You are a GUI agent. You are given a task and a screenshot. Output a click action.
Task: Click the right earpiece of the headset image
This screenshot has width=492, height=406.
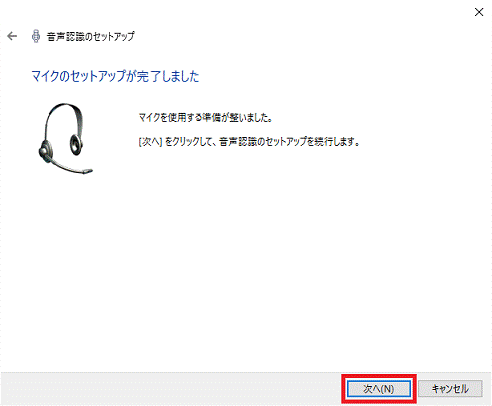tap(76, 145)
